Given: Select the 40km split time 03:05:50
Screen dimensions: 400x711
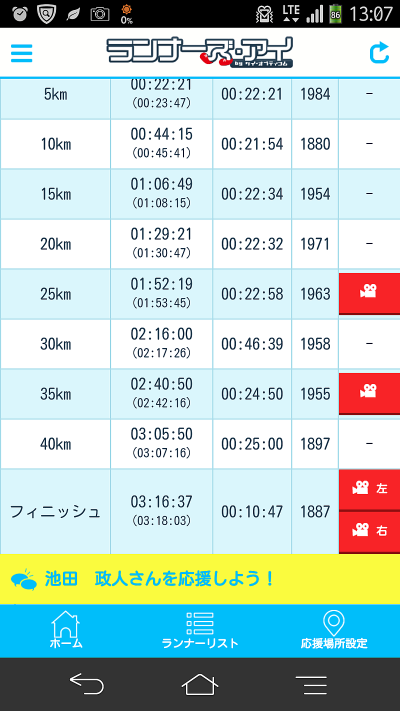Looking at the screenshot, I should 161,434.
